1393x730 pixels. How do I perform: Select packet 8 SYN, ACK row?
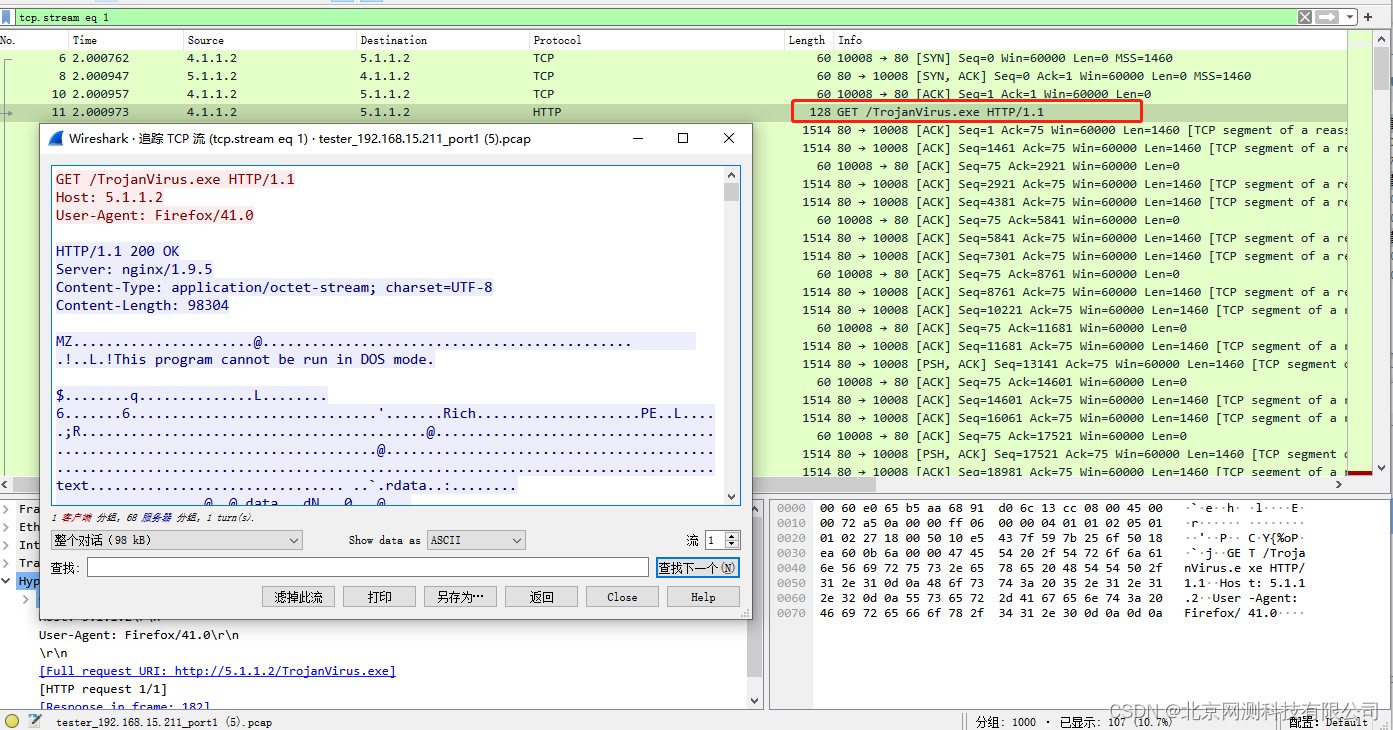coord(673,76)
